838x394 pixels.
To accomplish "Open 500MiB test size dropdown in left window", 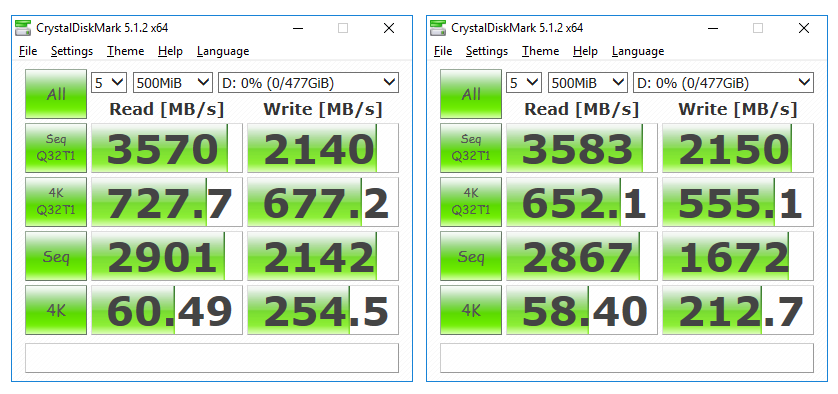I will click(x=173, y=83).
